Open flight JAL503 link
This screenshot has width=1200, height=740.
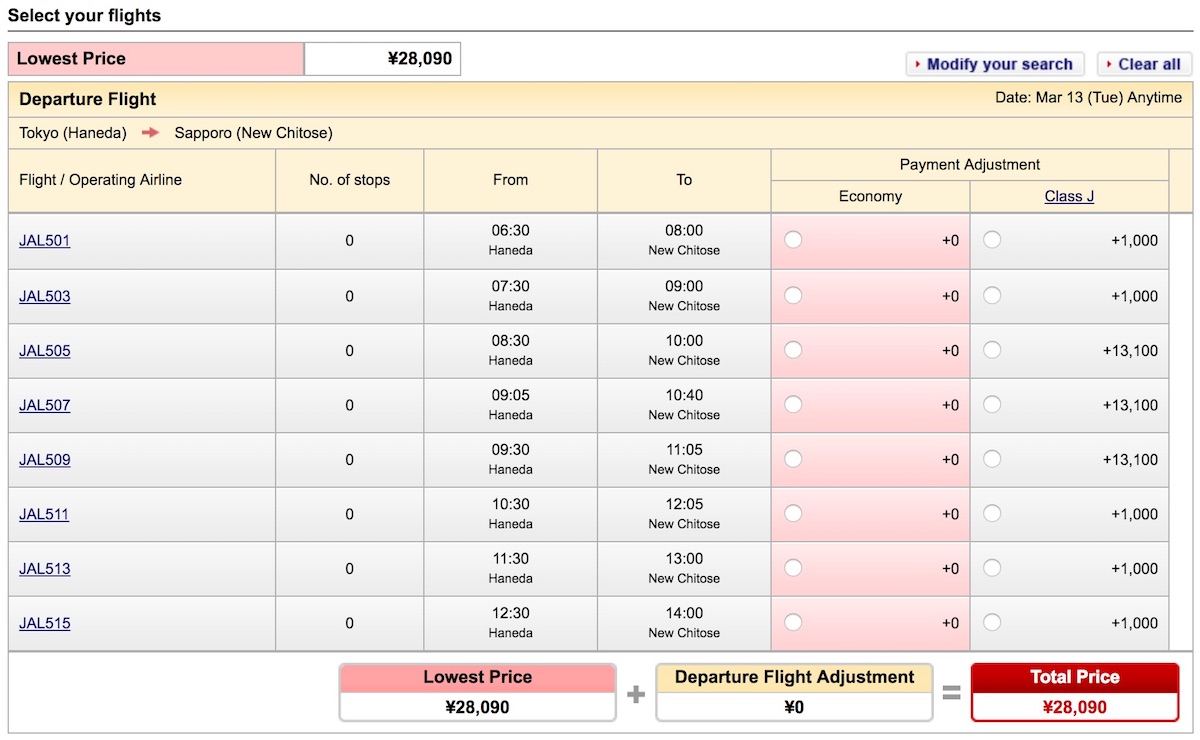[x=45, y=297]
